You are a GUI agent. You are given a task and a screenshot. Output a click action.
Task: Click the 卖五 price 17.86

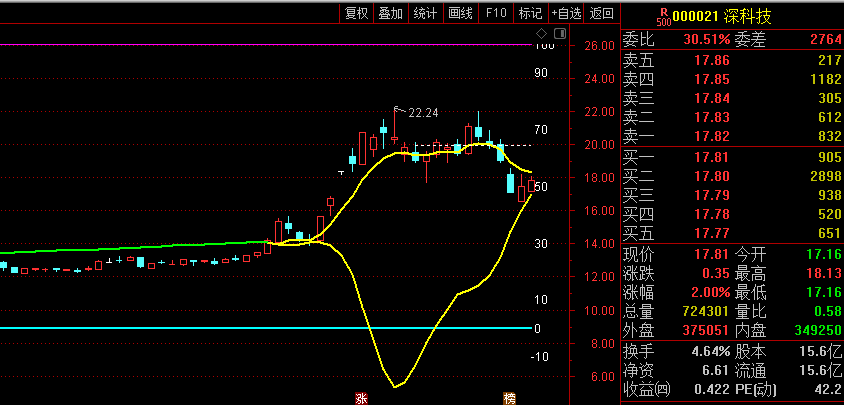[712, 60]
